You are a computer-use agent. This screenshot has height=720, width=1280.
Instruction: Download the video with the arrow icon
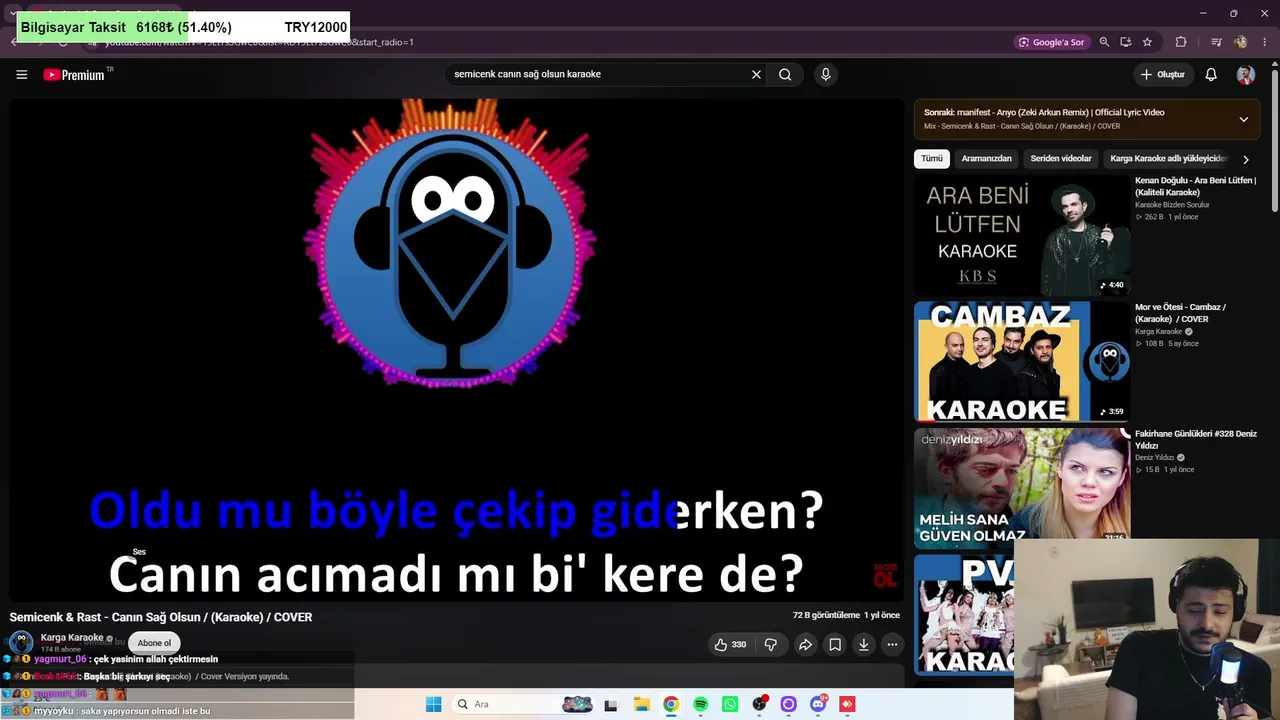click(x=864, y=645)
